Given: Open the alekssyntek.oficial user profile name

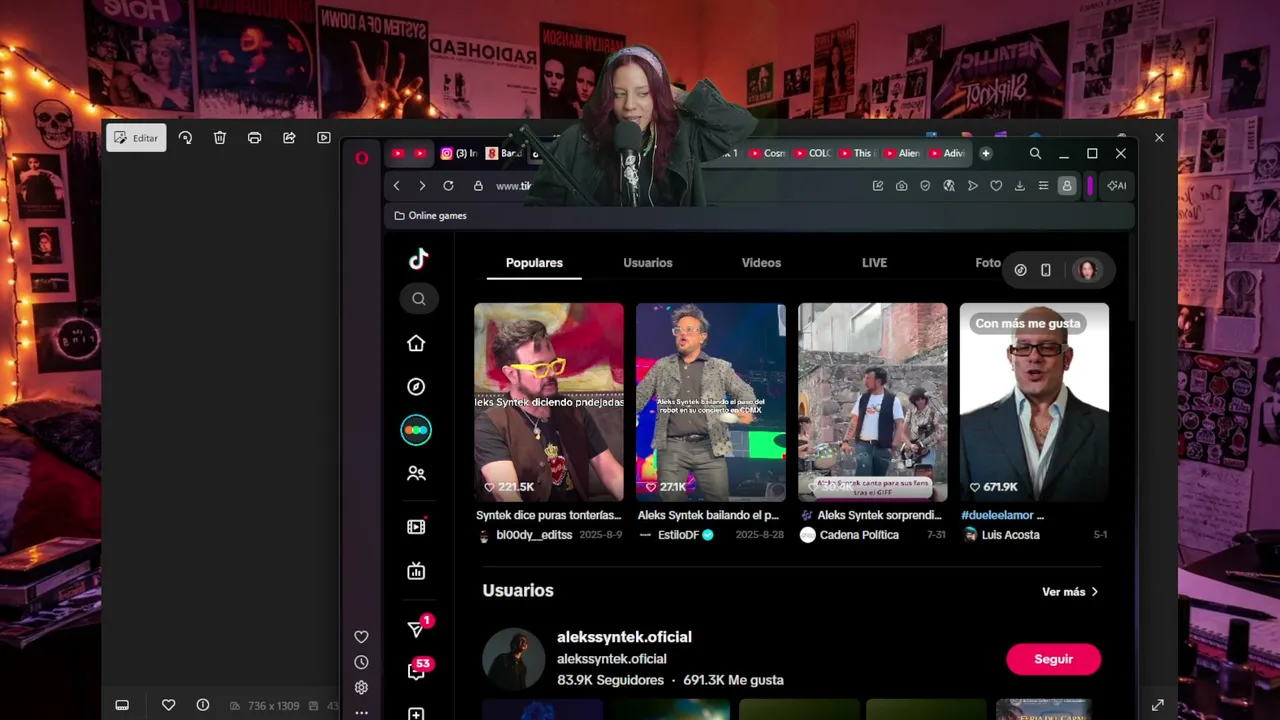Looking at the screenshot, I should point(624,637).
